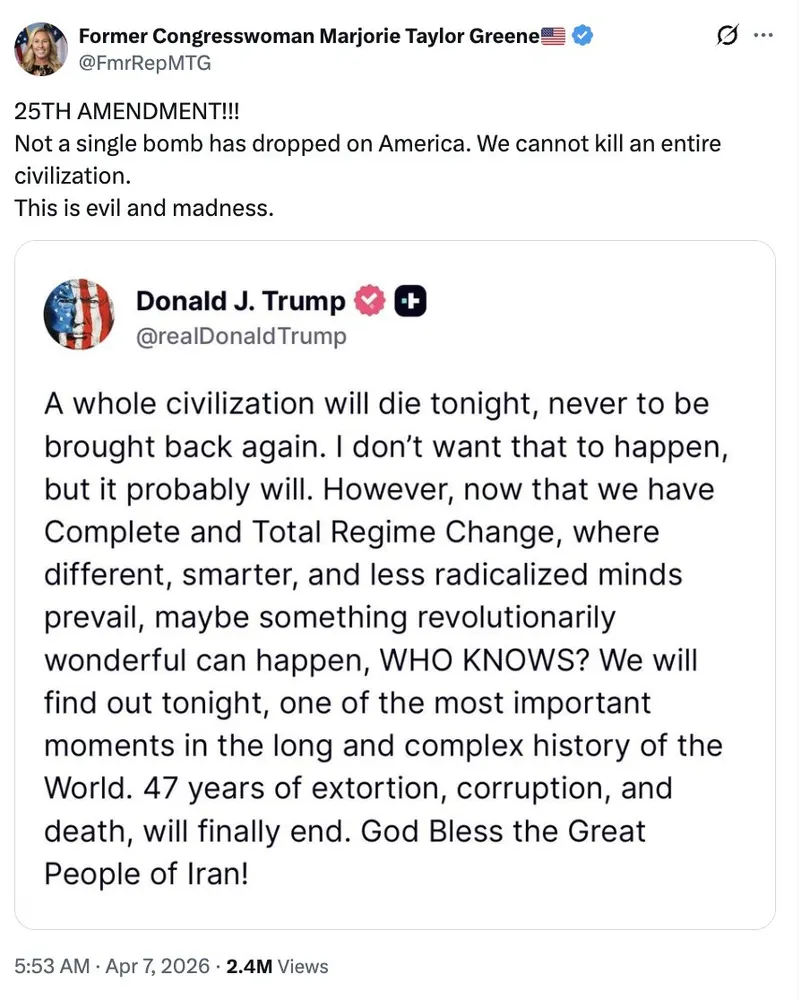Open the three-dot More options menu
801x1000 pixels.
(763, 36)
